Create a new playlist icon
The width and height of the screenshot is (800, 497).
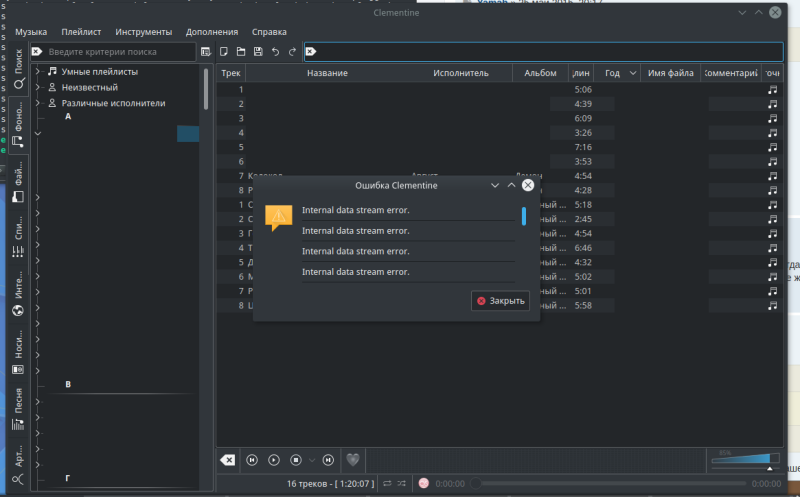pos(223,52)
